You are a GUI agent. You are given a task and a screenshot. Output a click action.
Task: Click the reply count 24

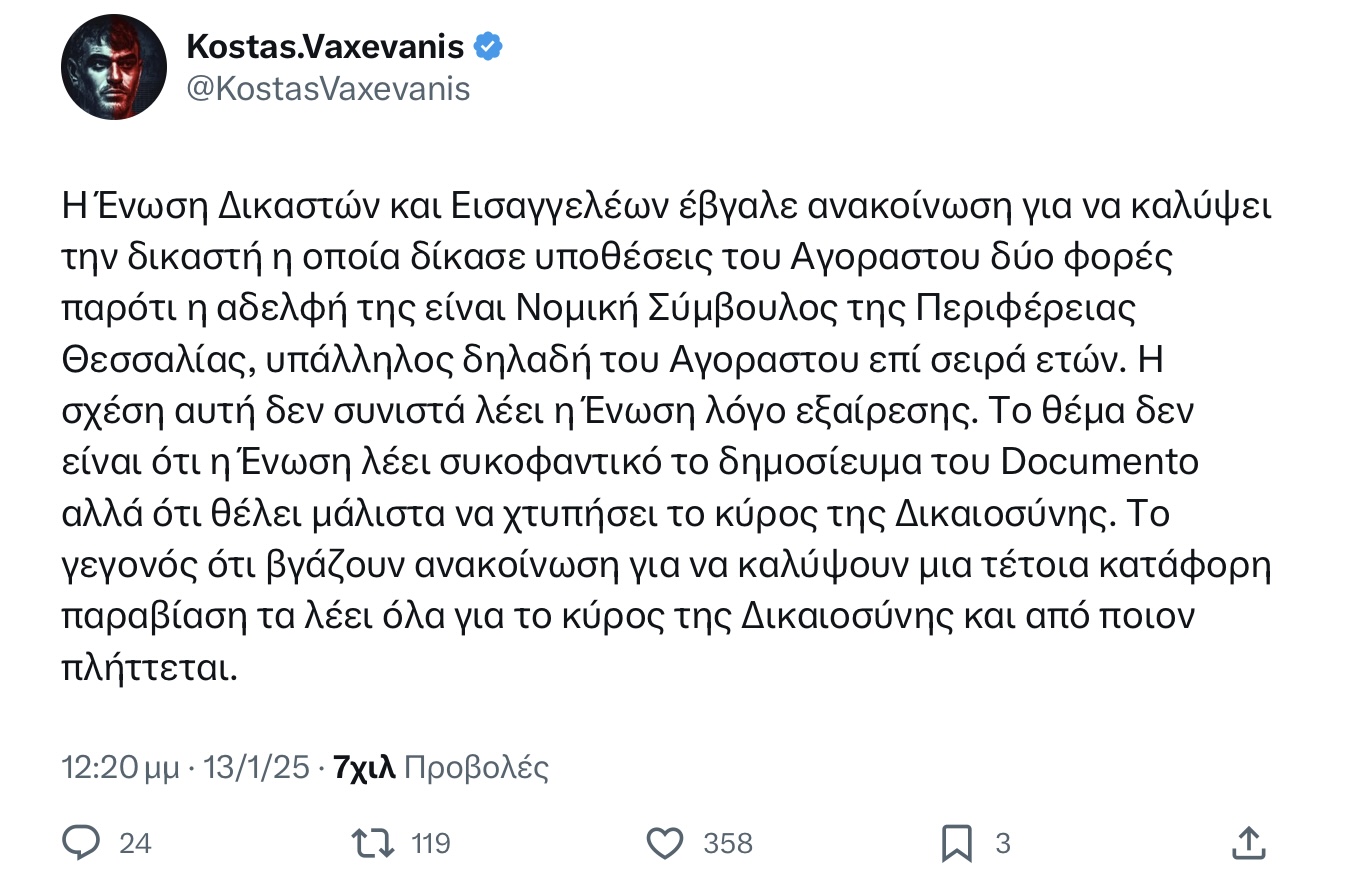[135, 844]
